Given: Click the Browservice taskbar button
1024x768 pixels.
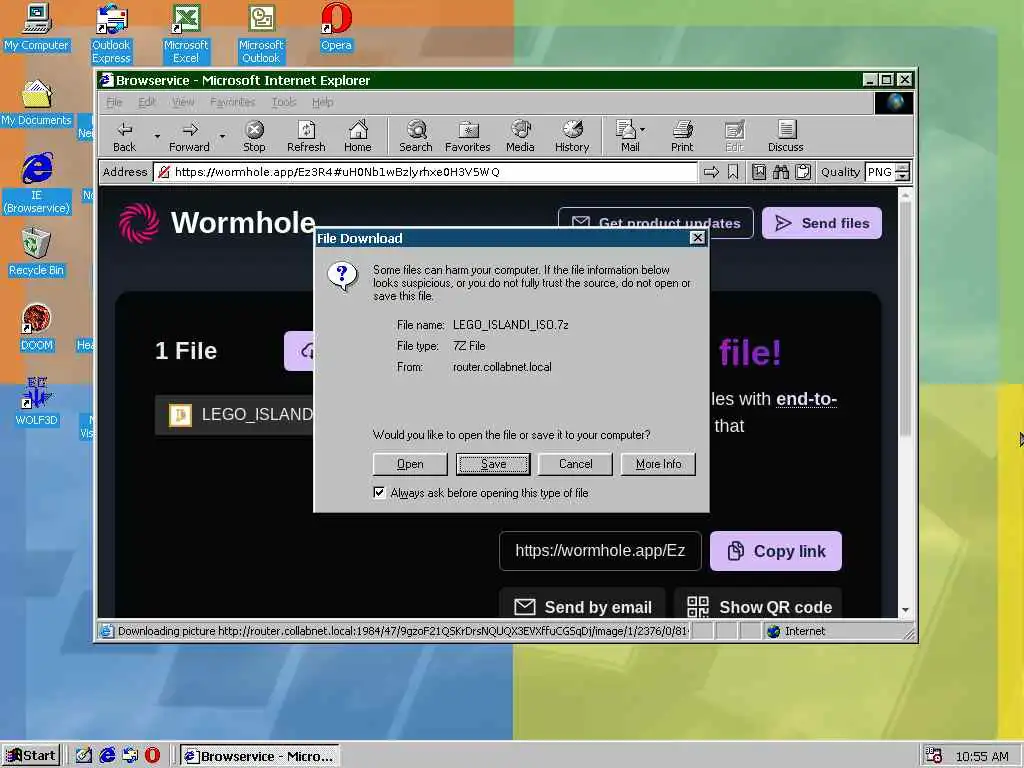Looking at the screenshot, I should 260,756.
